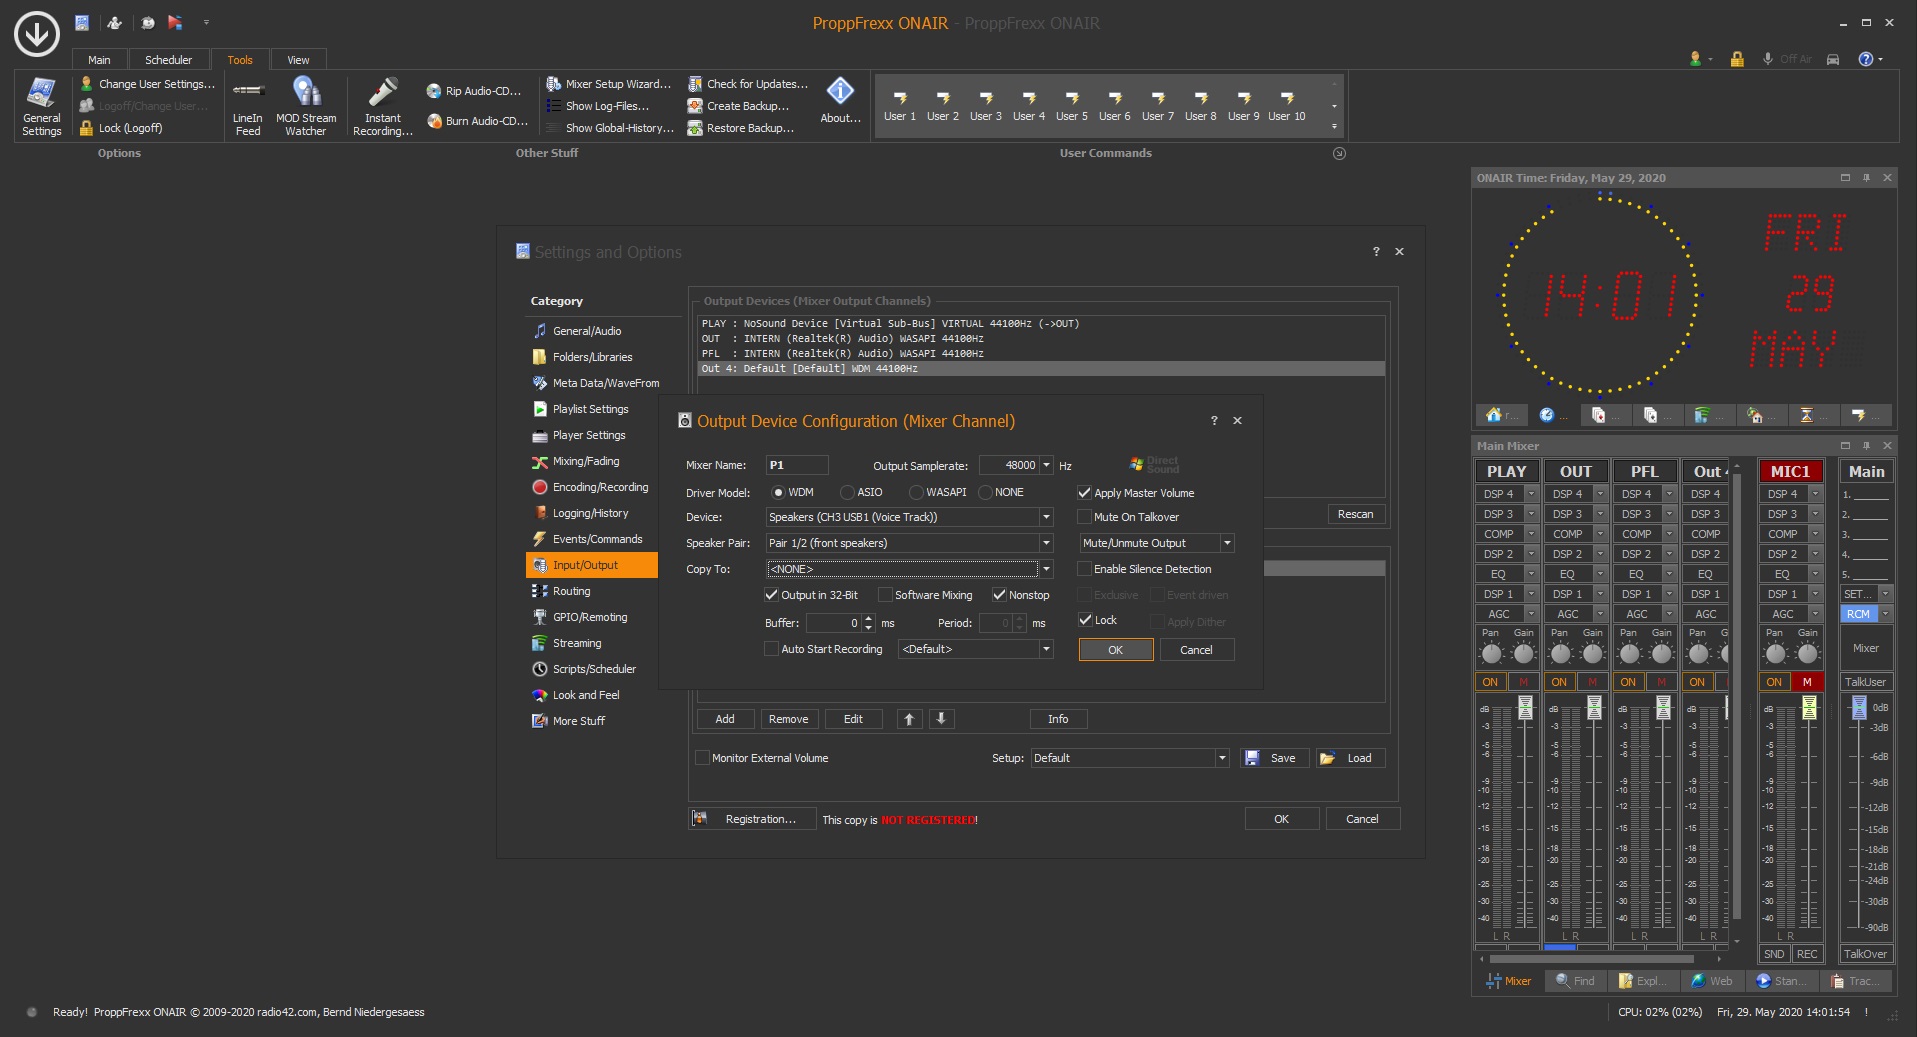Move output device up with arrow icon

click(x=909, y=719)
